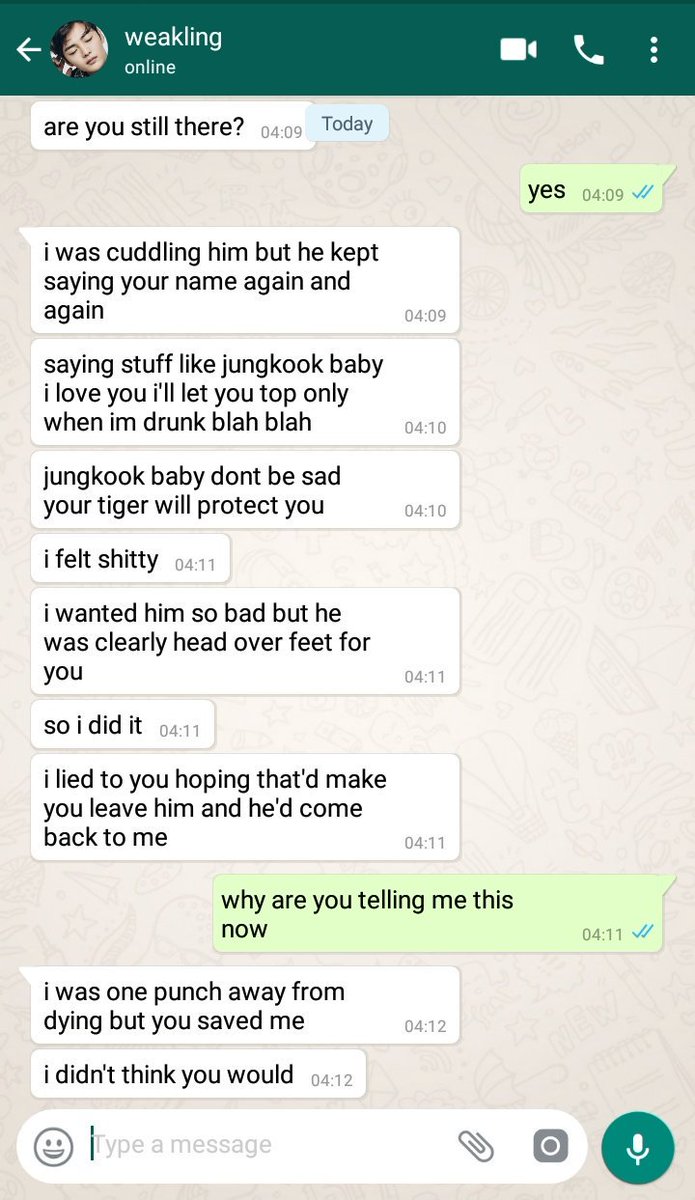The height and width of the screenshot is (1200, 695).
Task: Tap the back arrow to leave chat
Action: (28, 49)
